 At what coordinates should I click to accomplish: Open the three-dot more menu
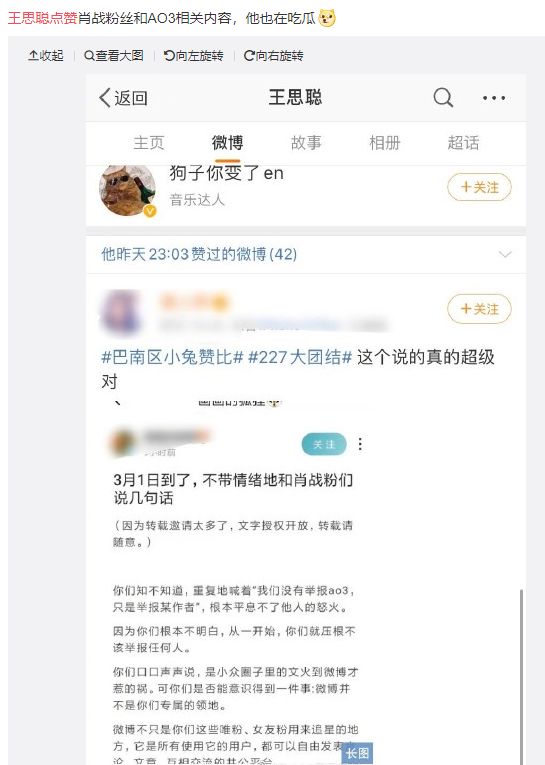click(494, 98)
